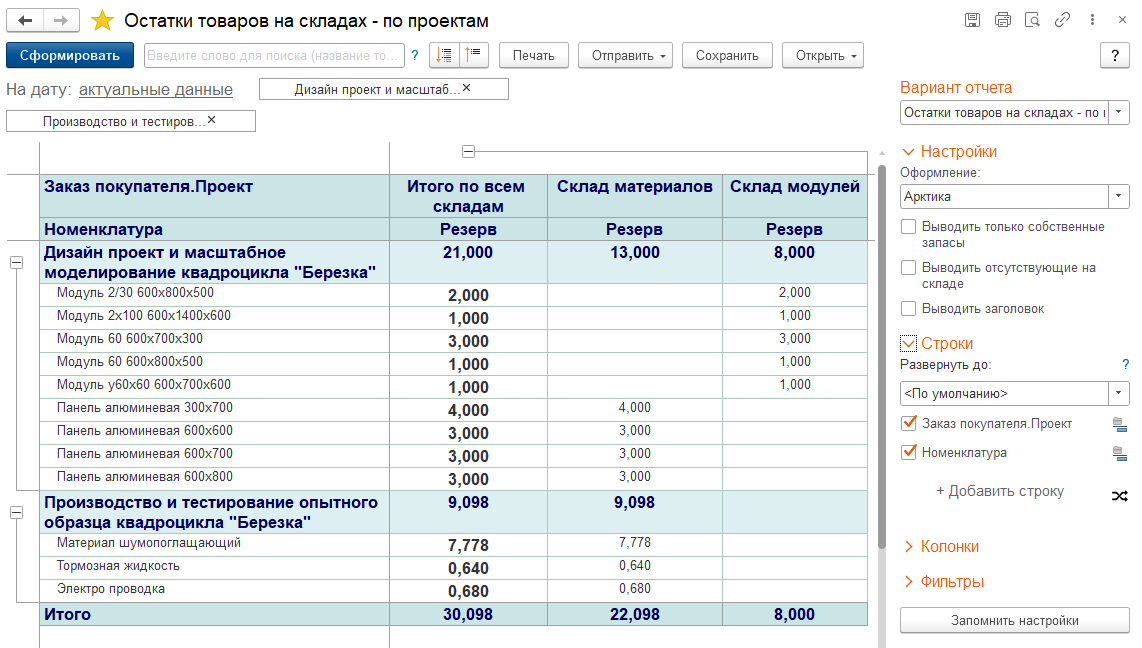Click the chain link icon to get a link
1142x648 pixels.
[x=1063, y=20]
